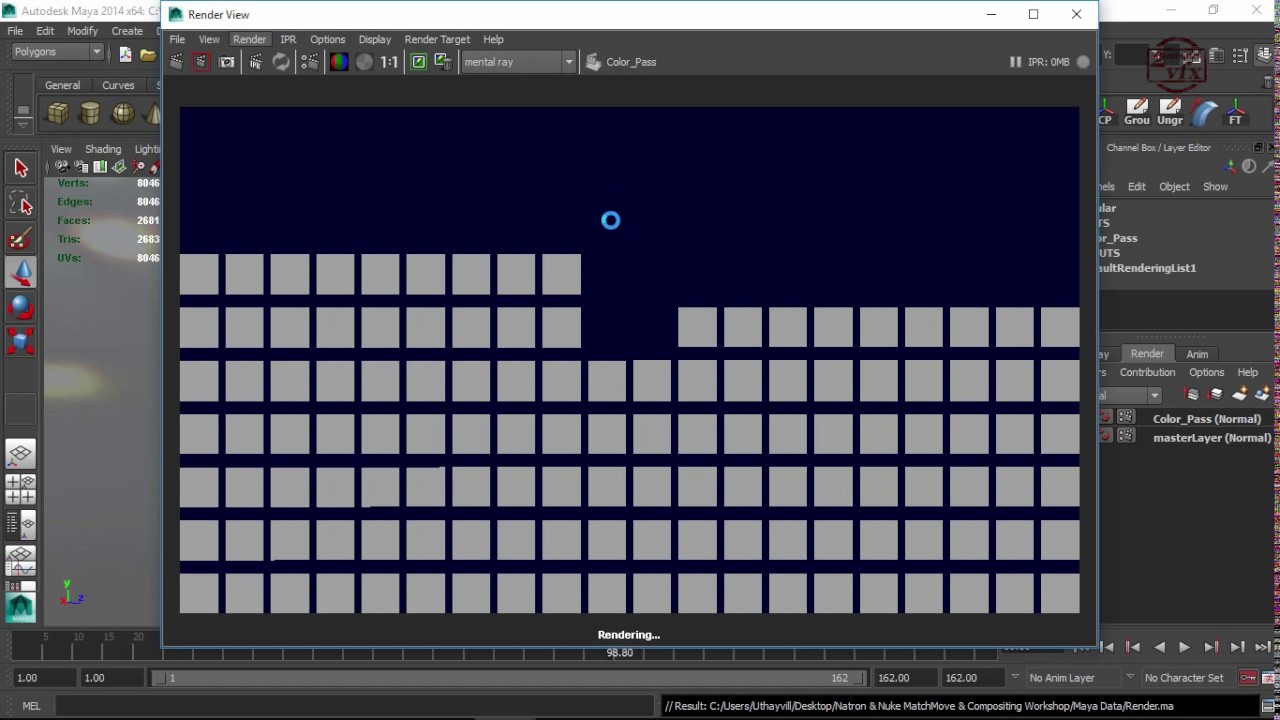This screenshot has height=720, width=1280.
Task: Open the Shading menu in viewport panel
Action: tap(103, 149)
